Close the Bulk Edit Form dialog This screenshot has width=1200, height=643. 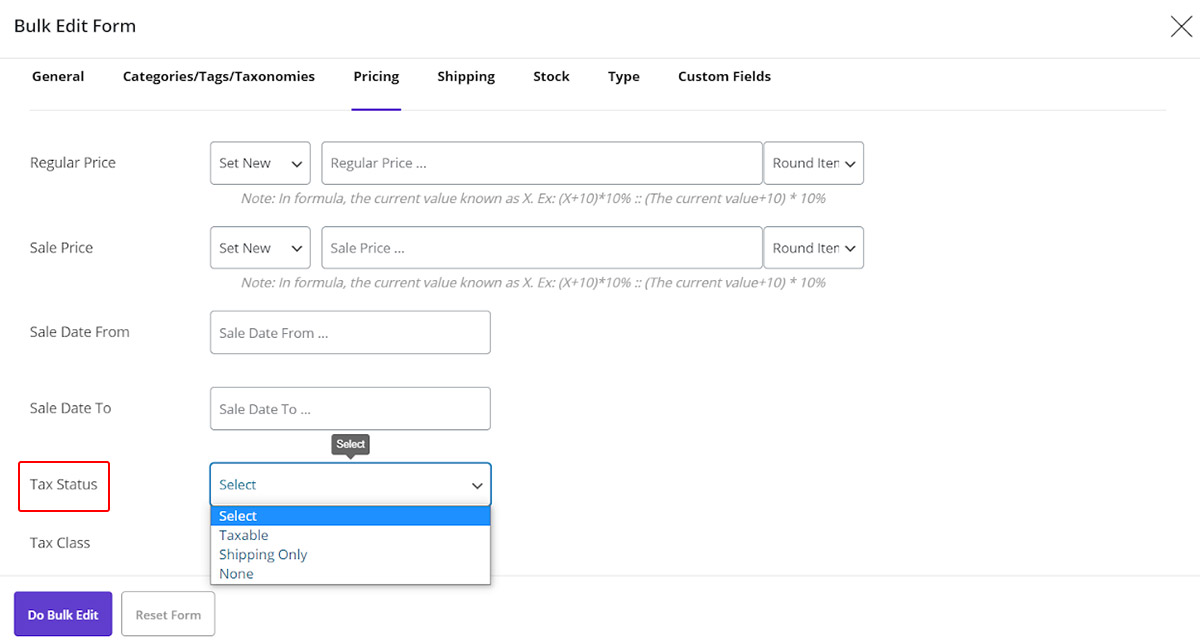pos(1180,27)
